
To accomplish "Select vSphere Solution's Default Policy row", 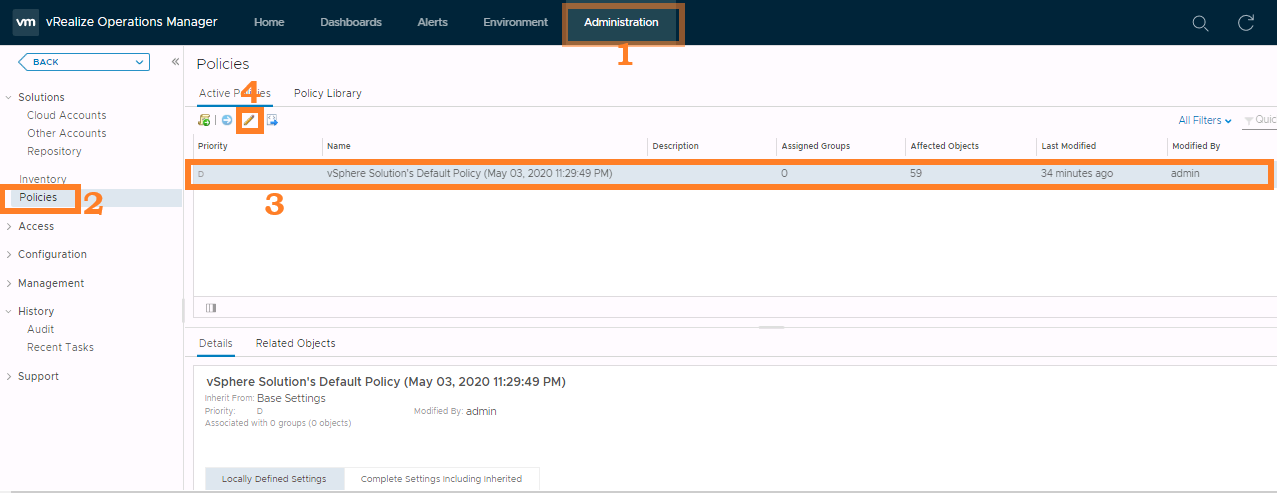I will [733, 174].
